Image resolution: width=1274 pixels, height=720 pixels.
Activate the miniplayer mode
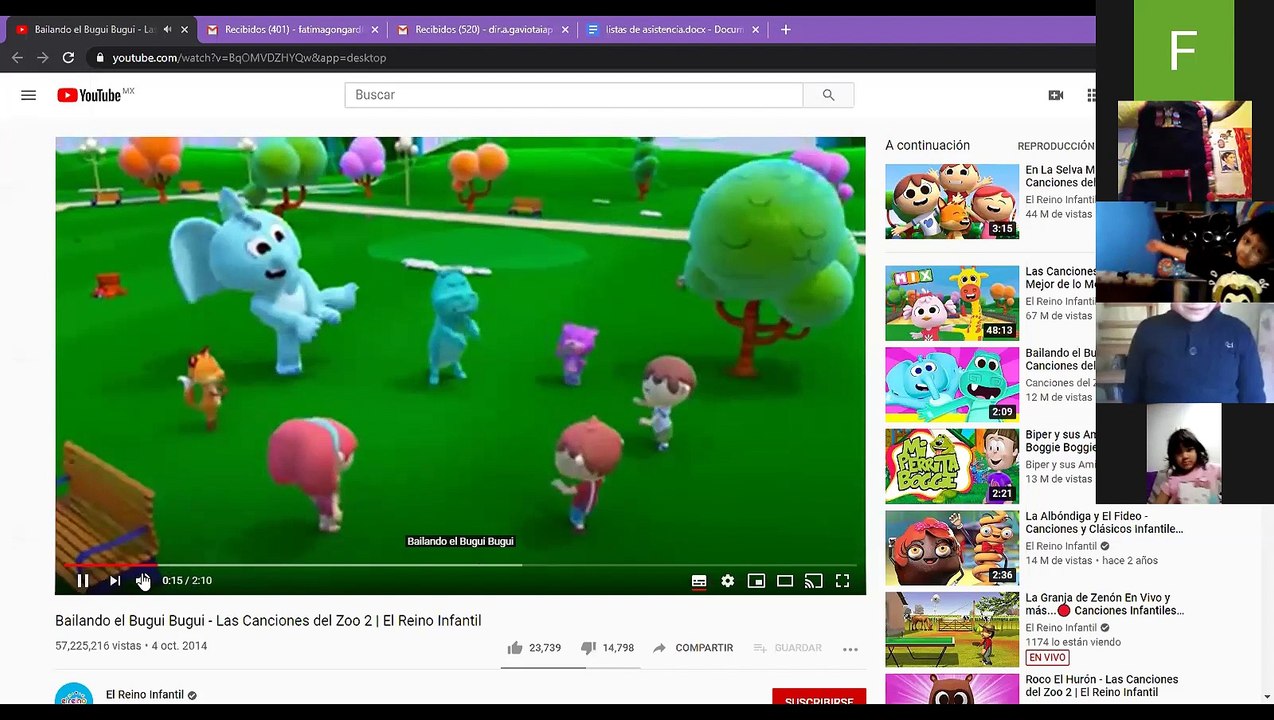(756, 581)
